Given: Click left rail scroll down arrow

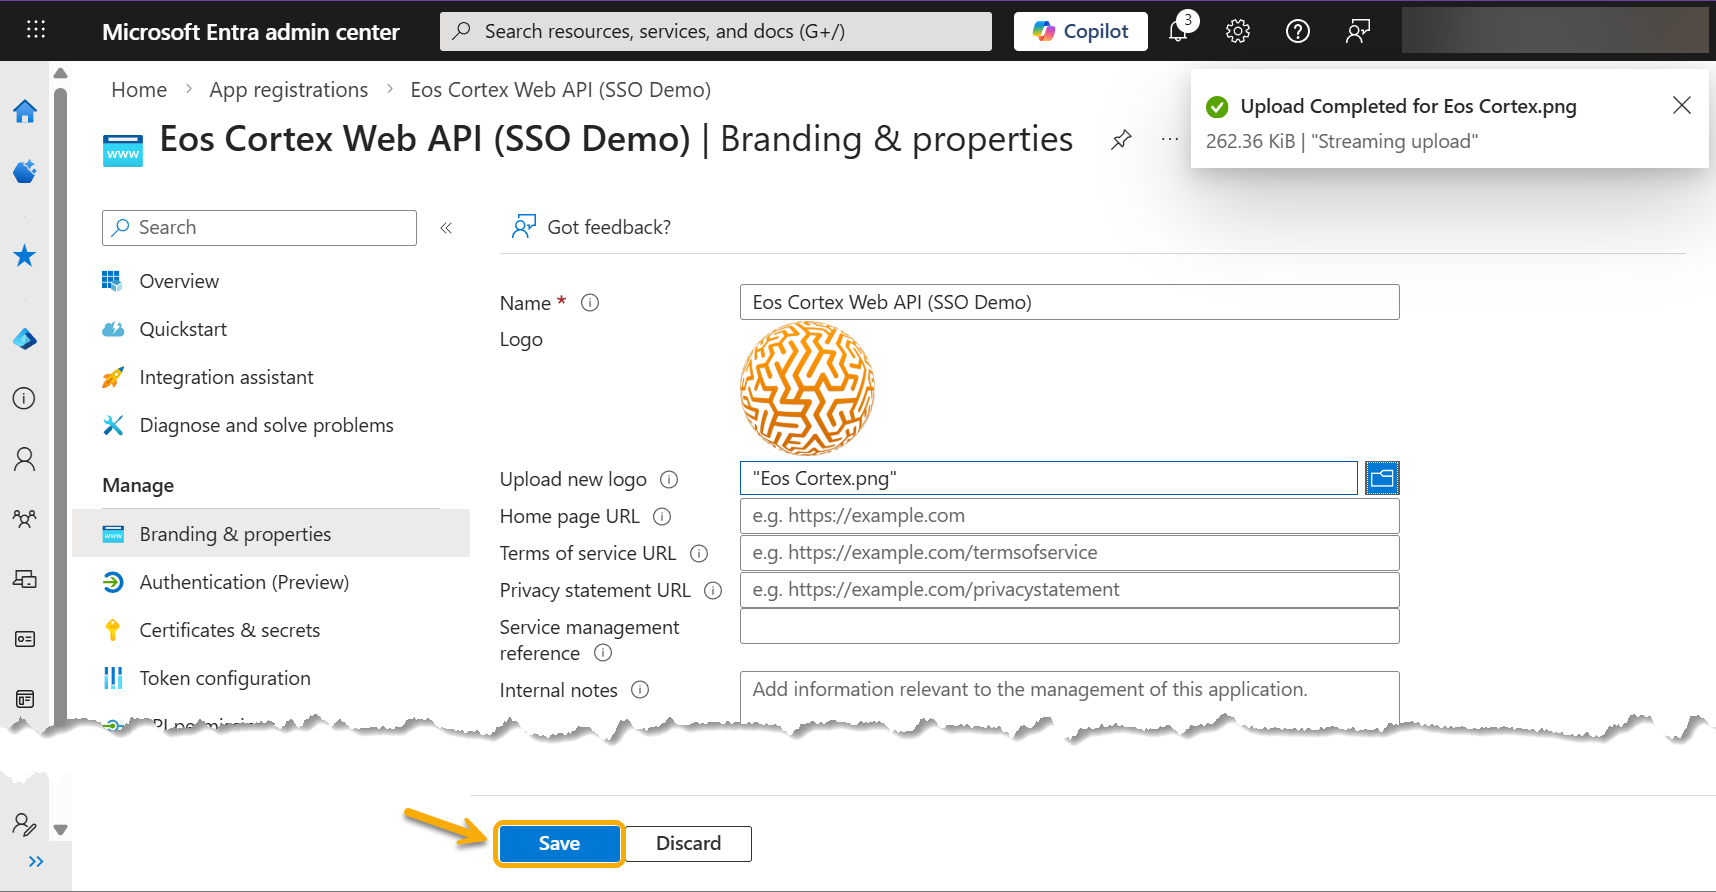Looking at the screenshot, I should pos(60,830).
